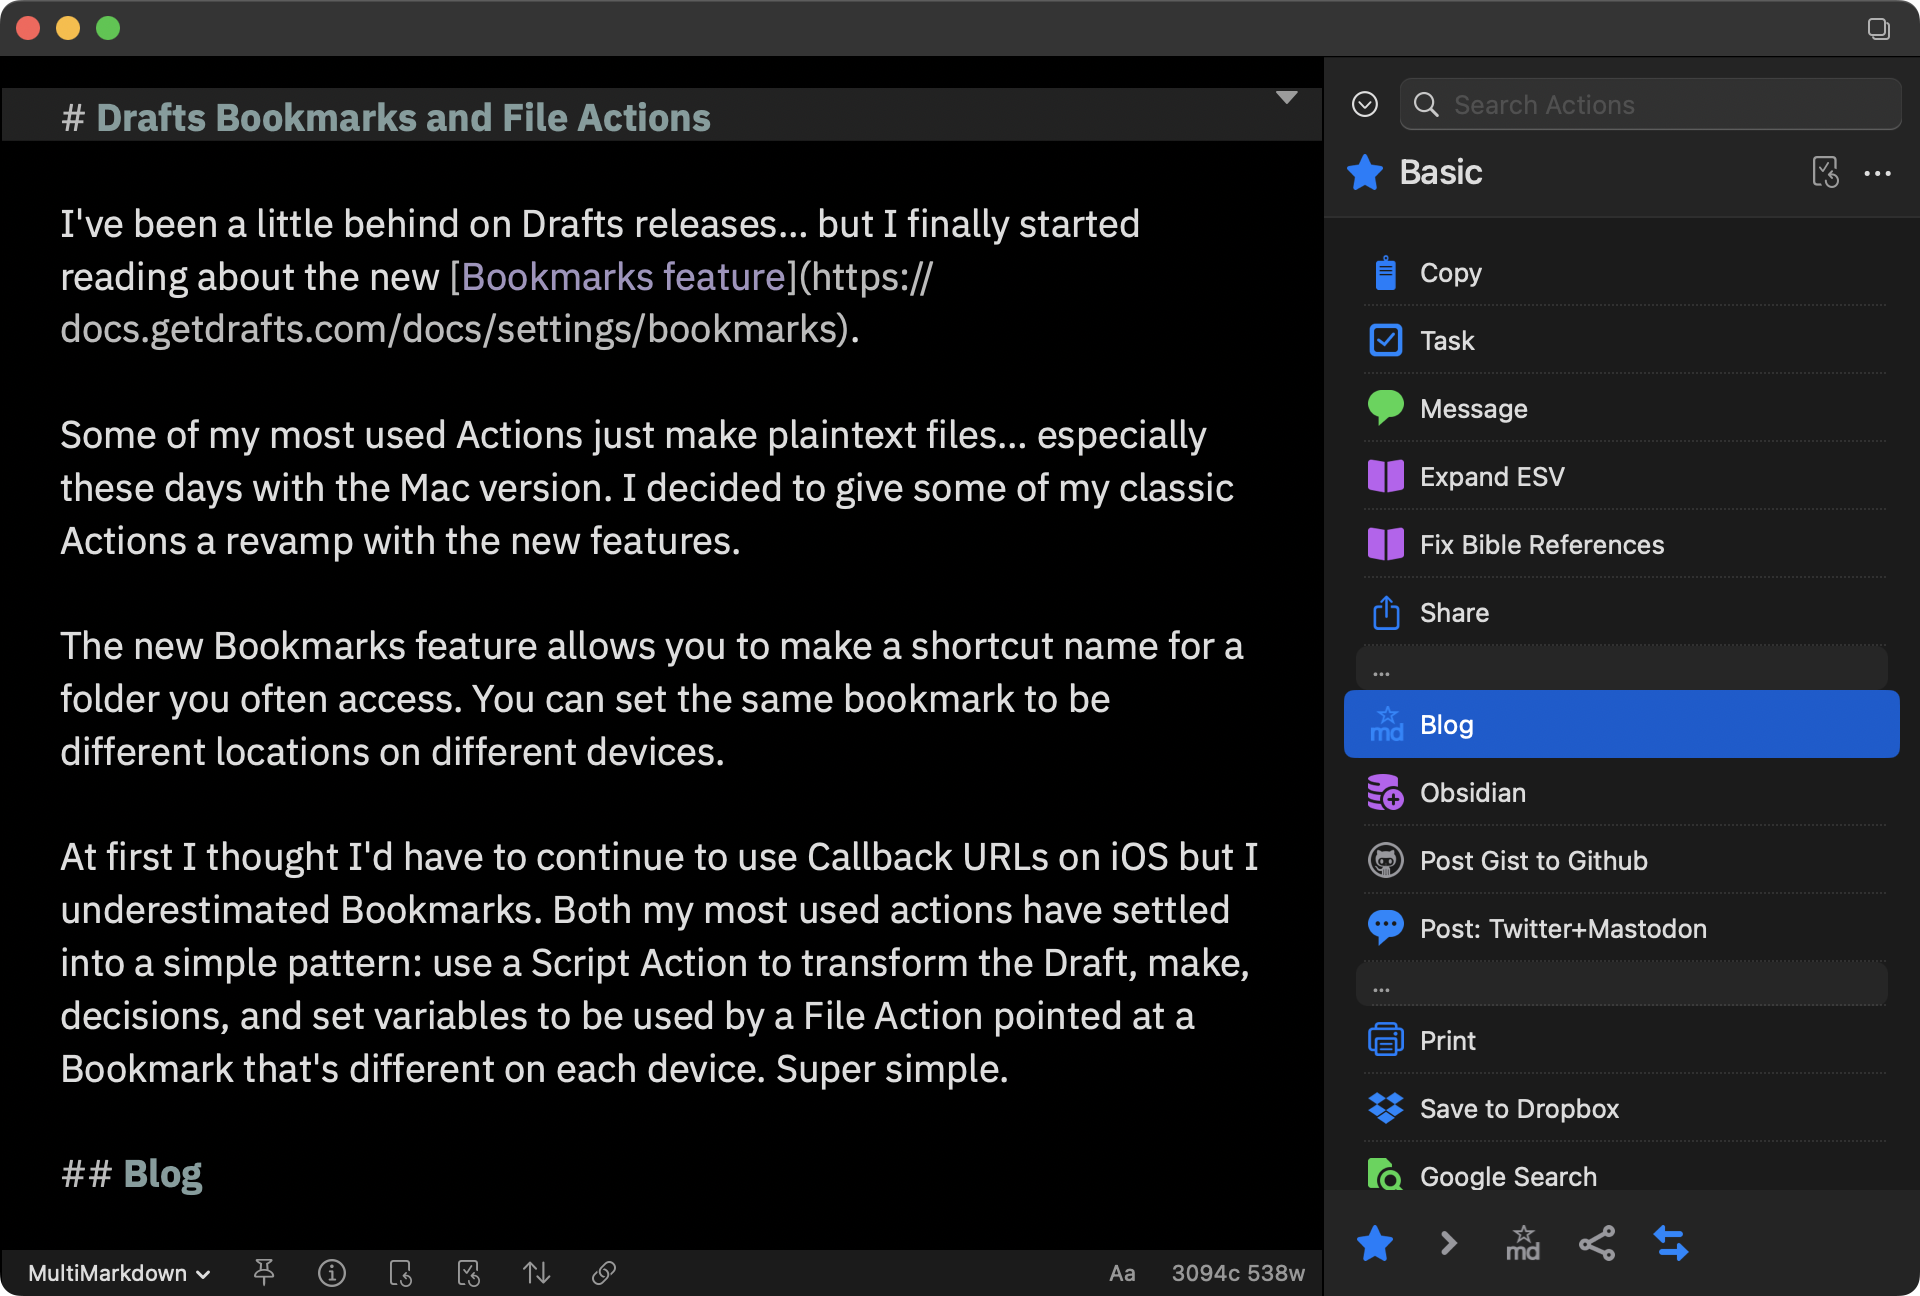Run the Fix Bible References action
Image resolution: width=1920 pixels, height=1296 pixels.
coord(1621,545)
